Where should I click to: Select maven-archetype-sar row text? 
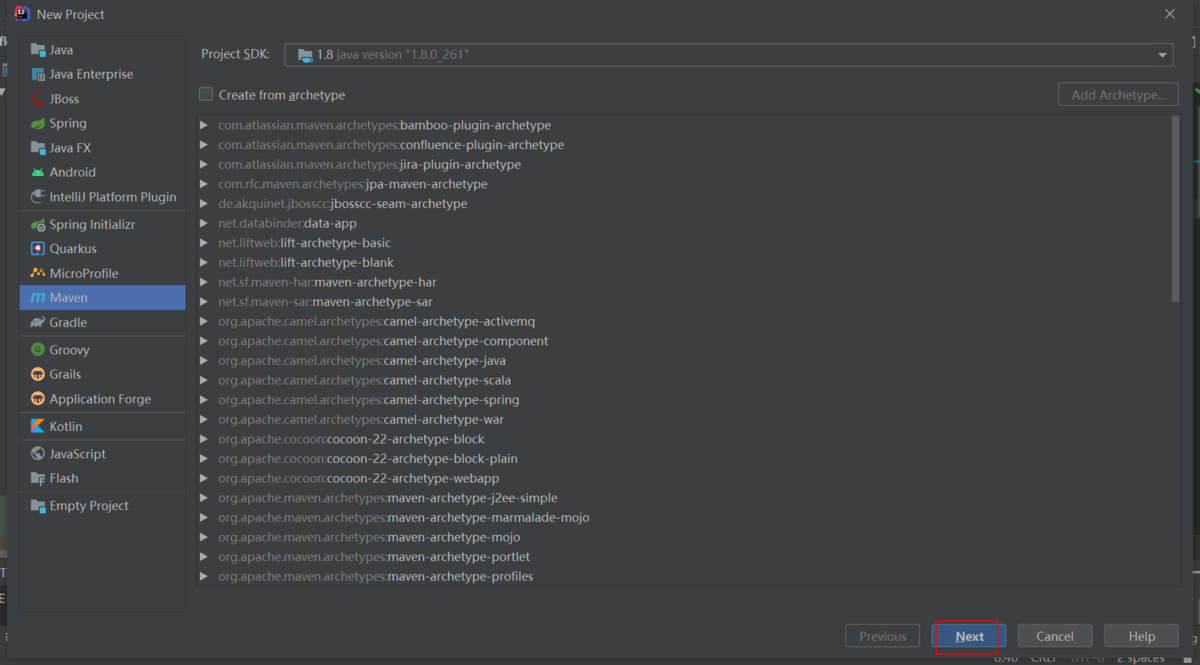coord(325,301)
